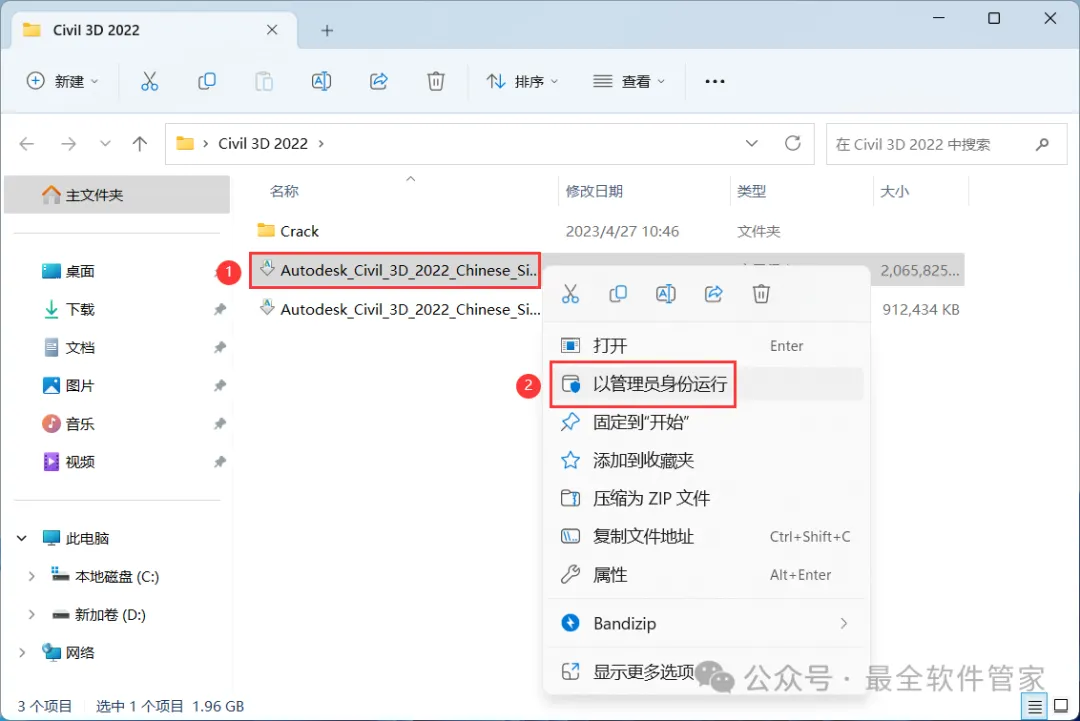Go back with the left arrow
Screen dimensions: 1080x721
coord(27,144)
